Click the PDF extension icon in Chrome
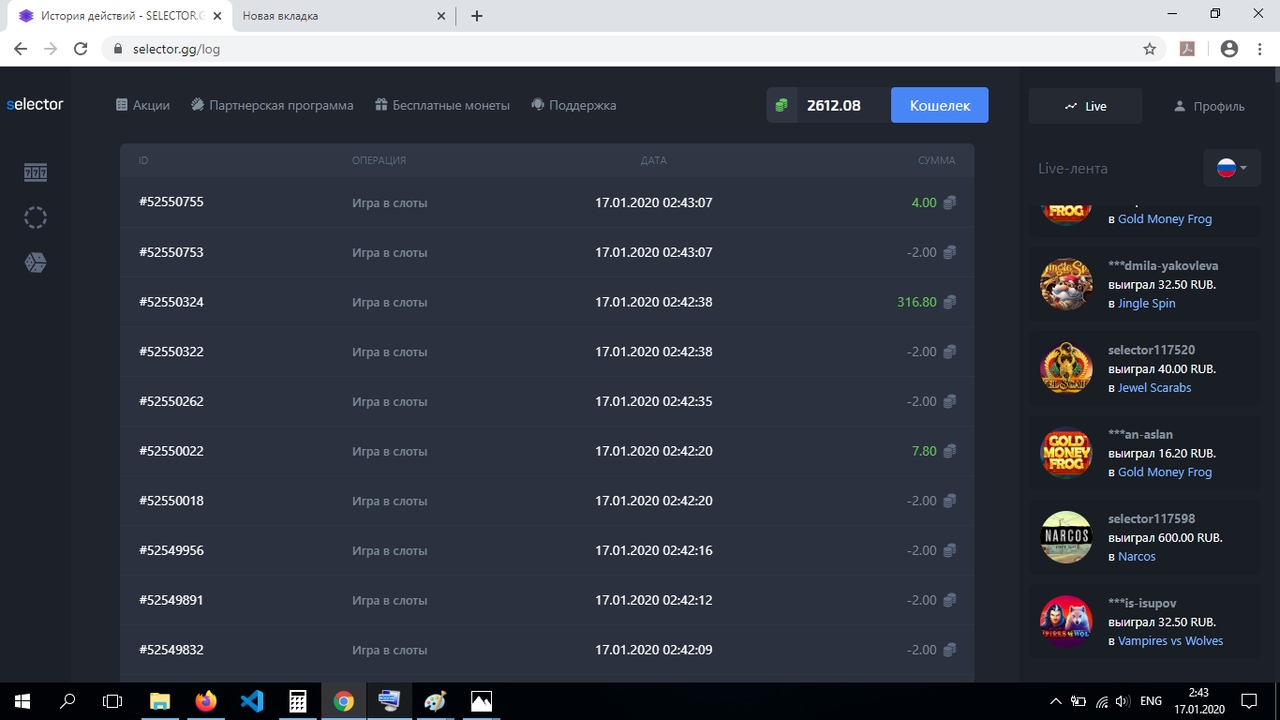Viewport: 1280px width, 720px height. click(x=1188, y=48)
